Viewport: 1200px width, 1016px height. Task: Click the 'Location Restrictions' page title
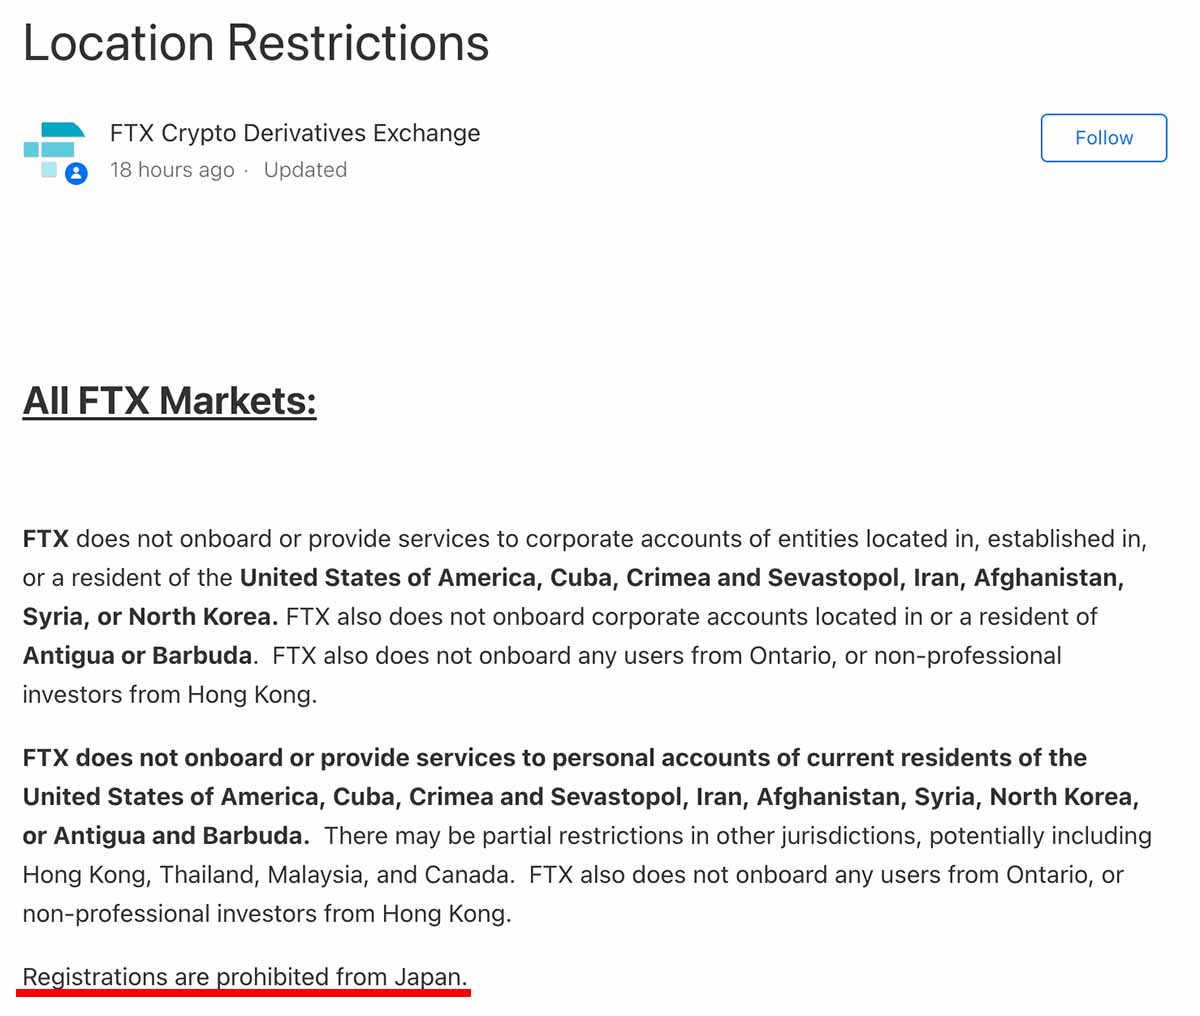click(x=256, y=43)
